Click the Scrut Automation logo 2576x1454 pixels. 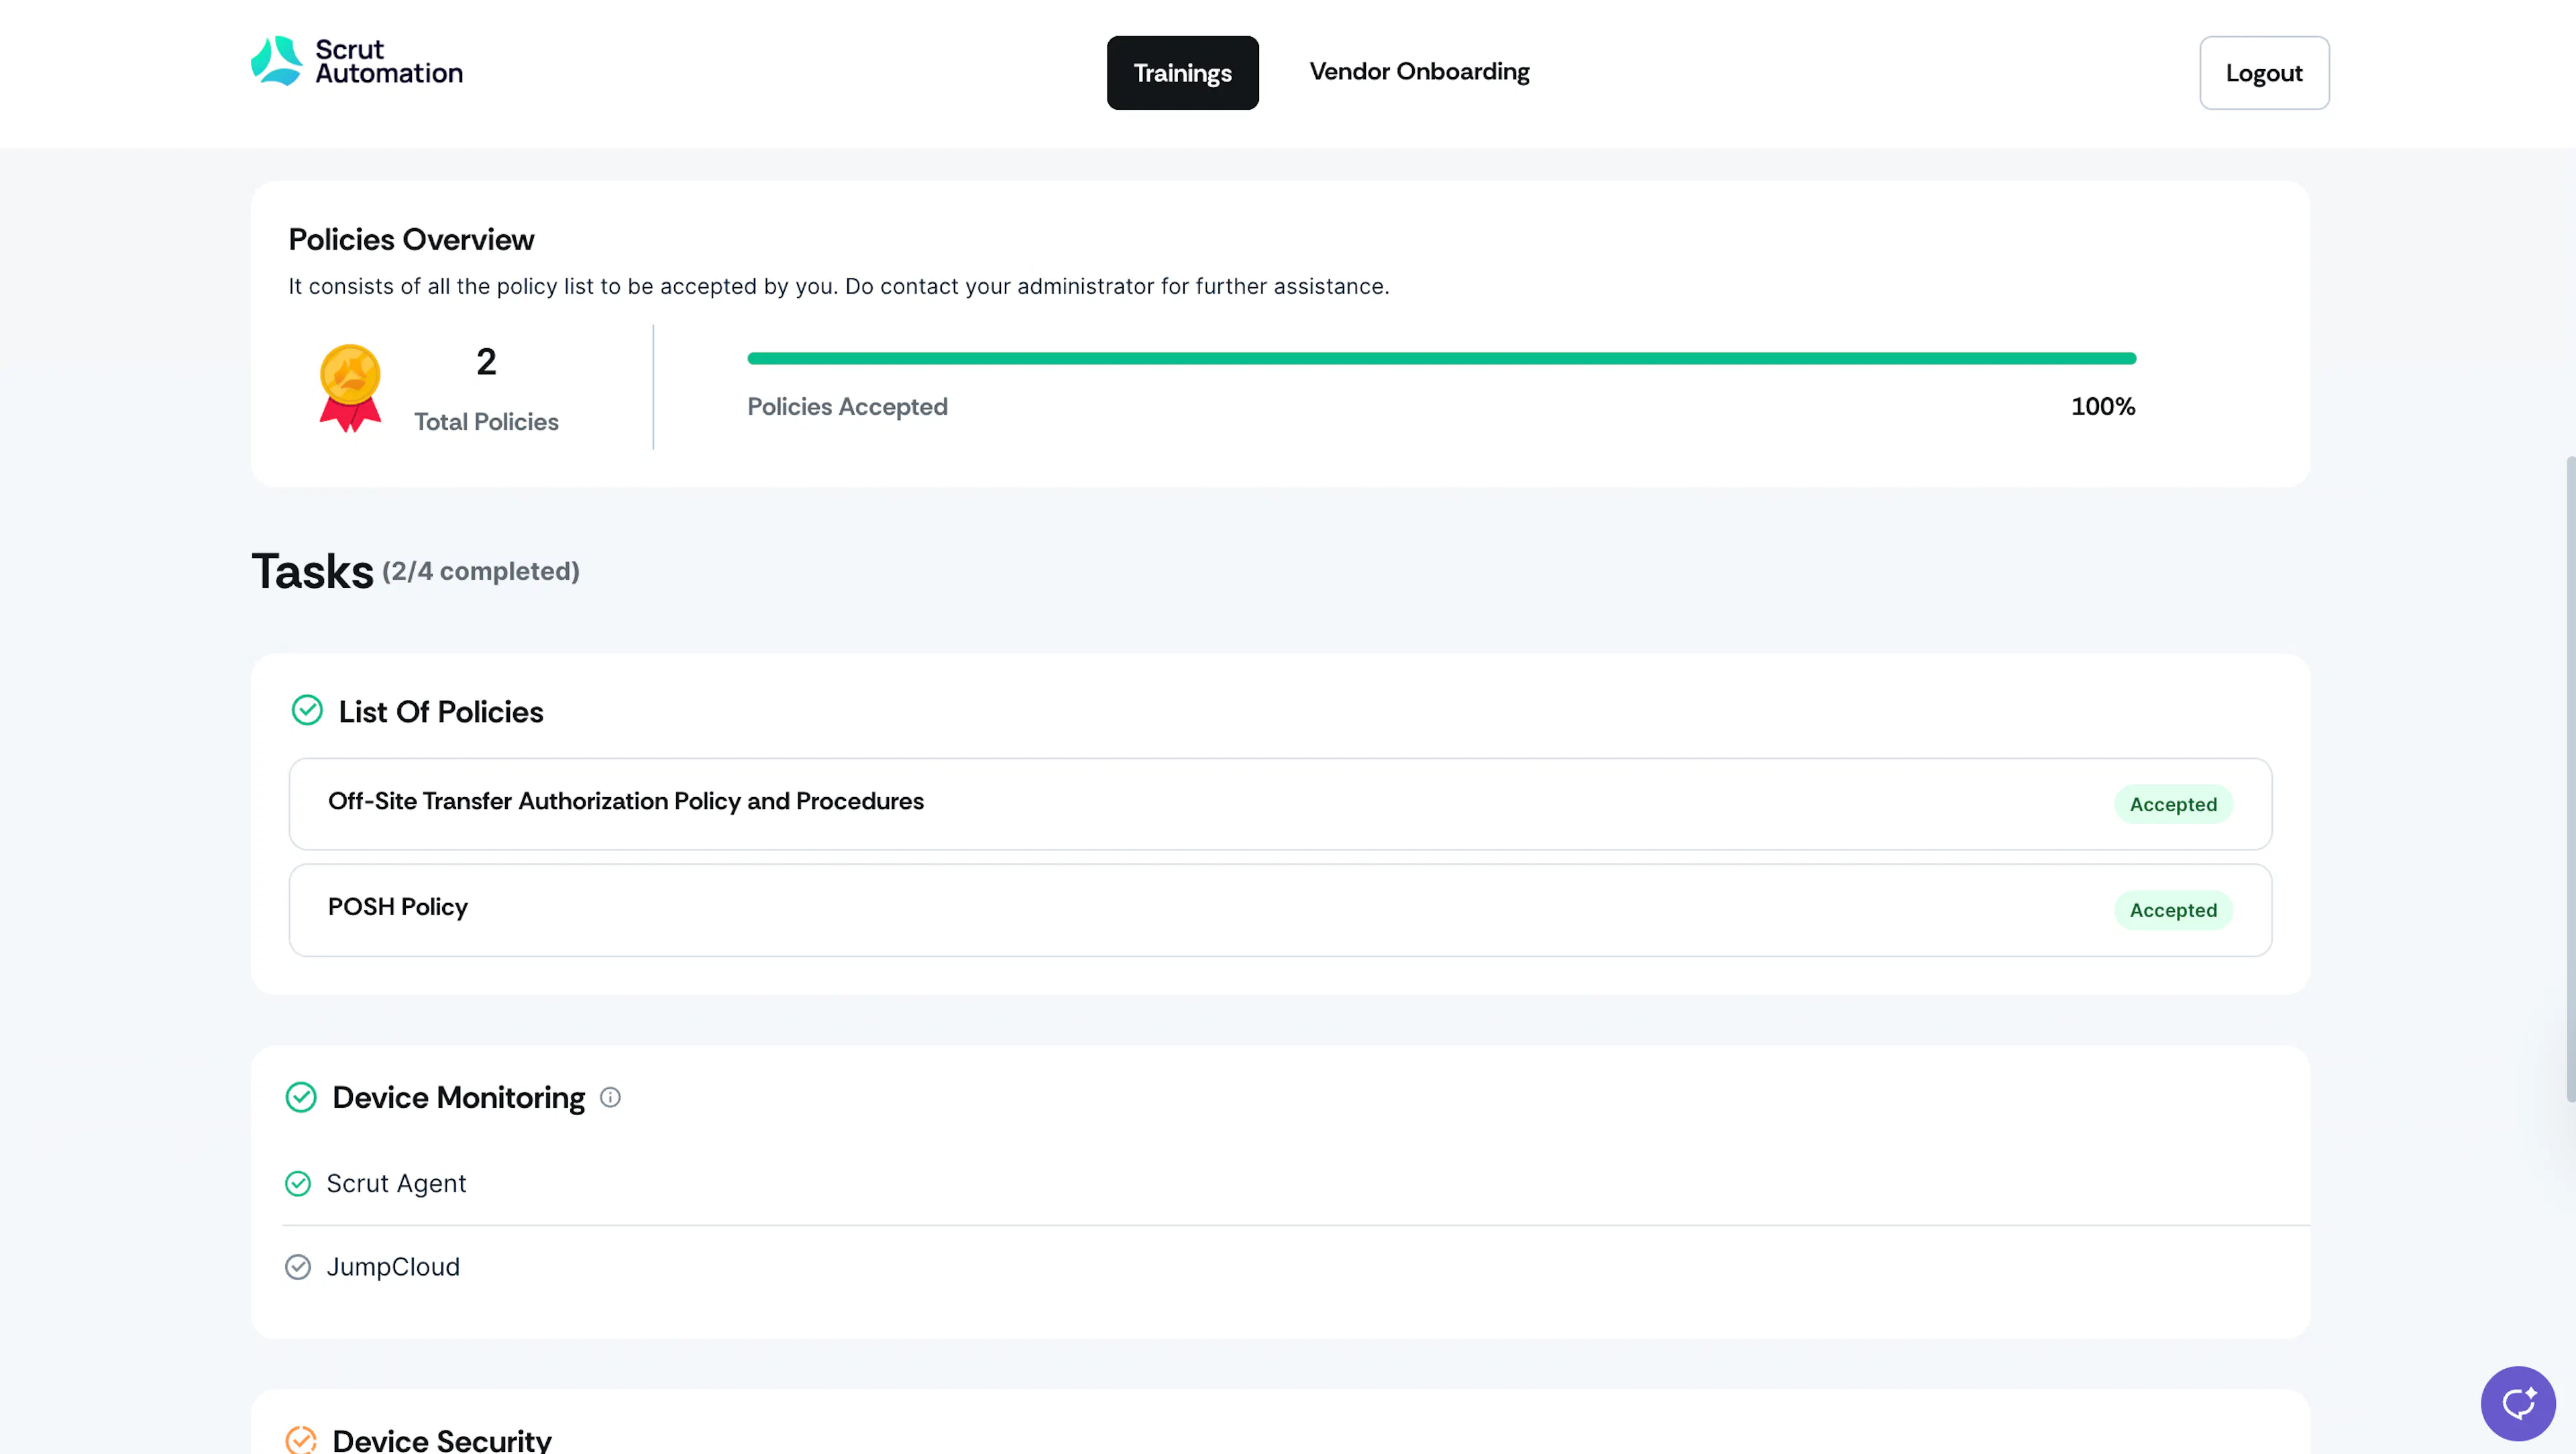click(x=357, y=61)
